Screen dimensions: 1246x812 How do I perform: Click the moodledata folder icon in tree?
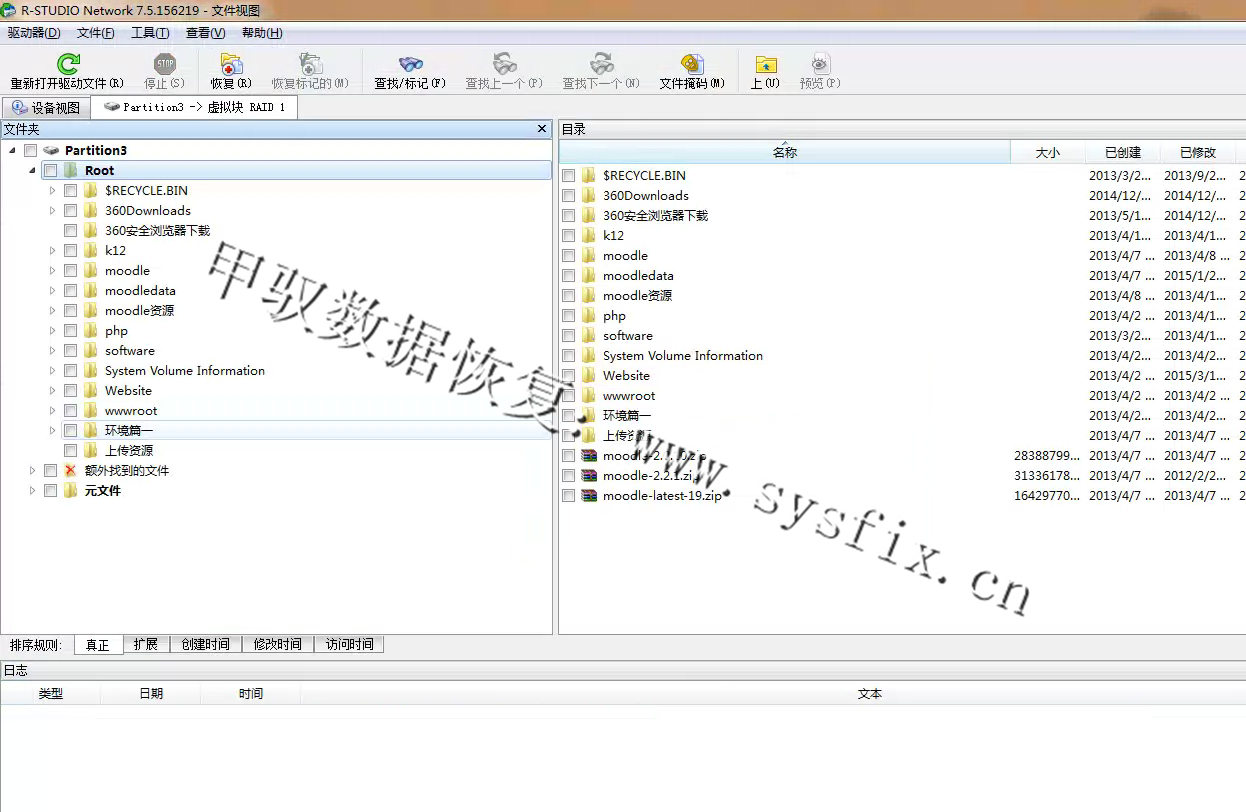coord(90,290)
